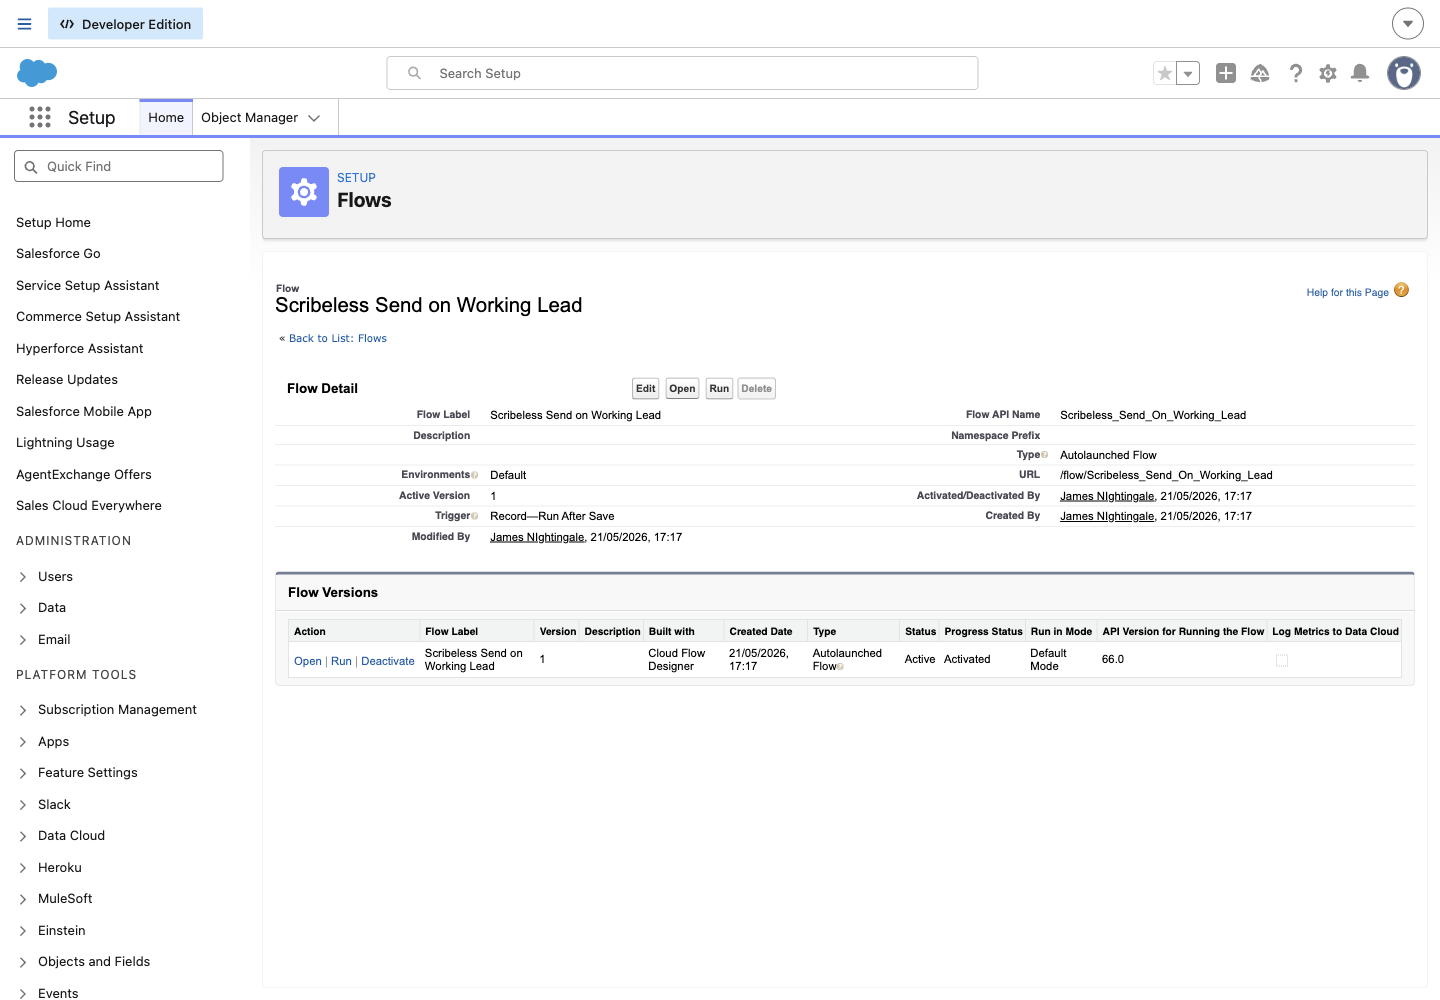
Task: Open Salesforce Mobile App
Action: coord(84,411)
